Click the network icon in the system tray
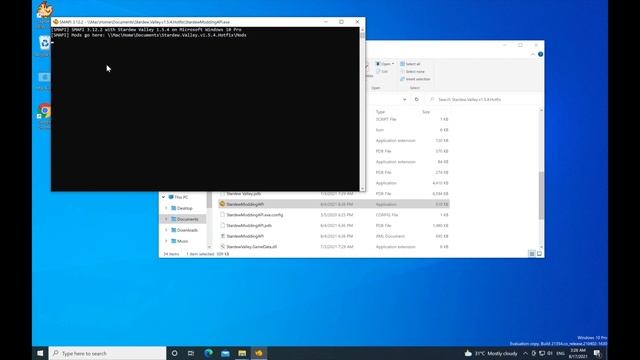640x360 pixels. 542,353
